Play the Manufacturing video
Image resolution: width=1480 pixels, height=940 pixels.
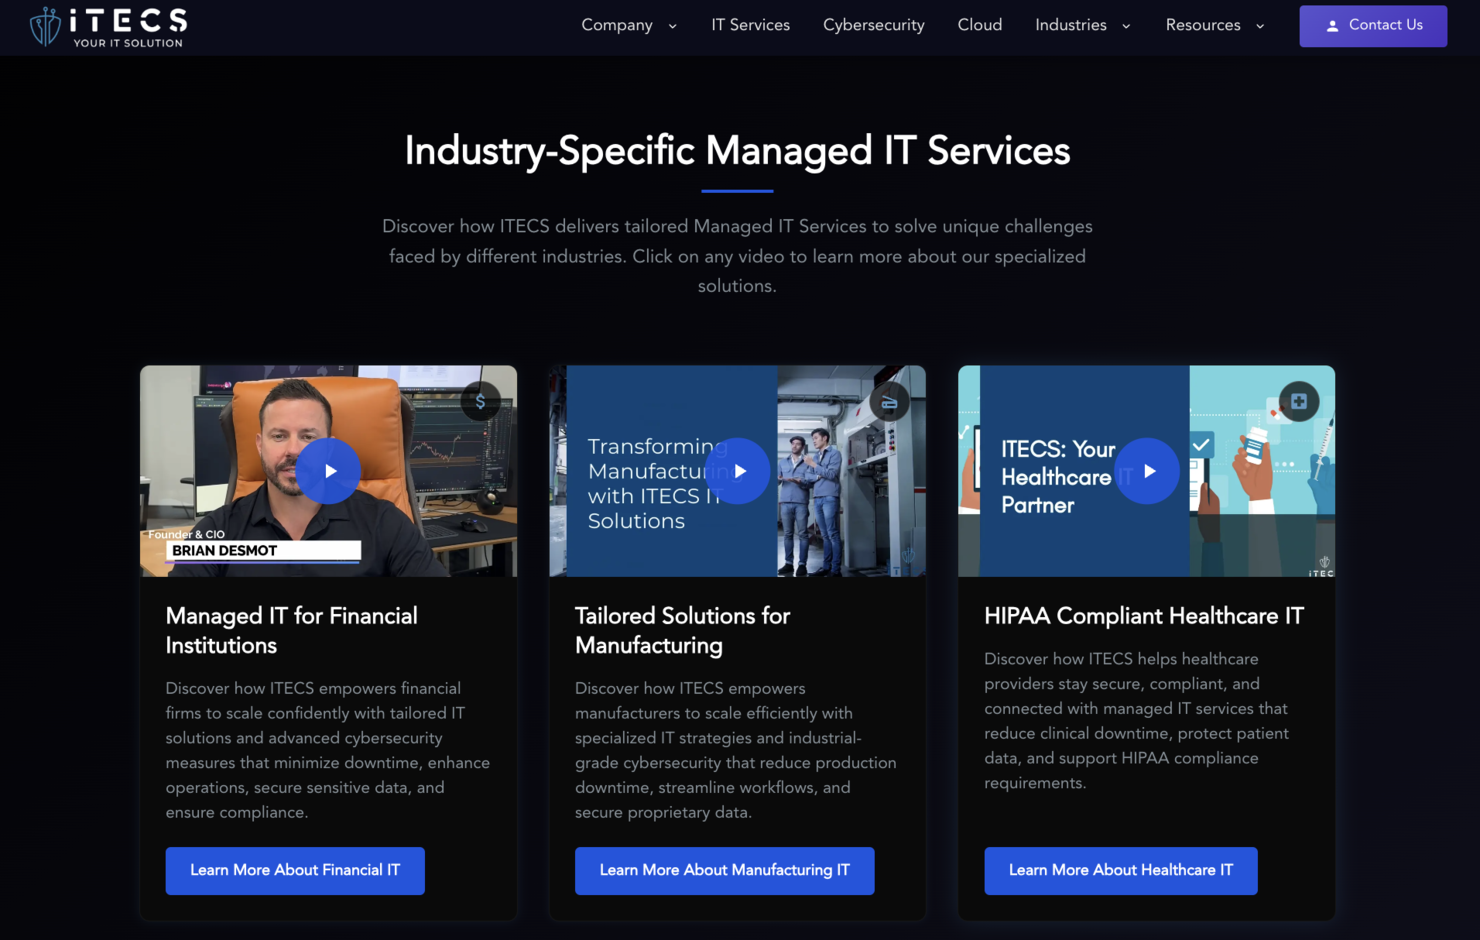coord(738,471)
